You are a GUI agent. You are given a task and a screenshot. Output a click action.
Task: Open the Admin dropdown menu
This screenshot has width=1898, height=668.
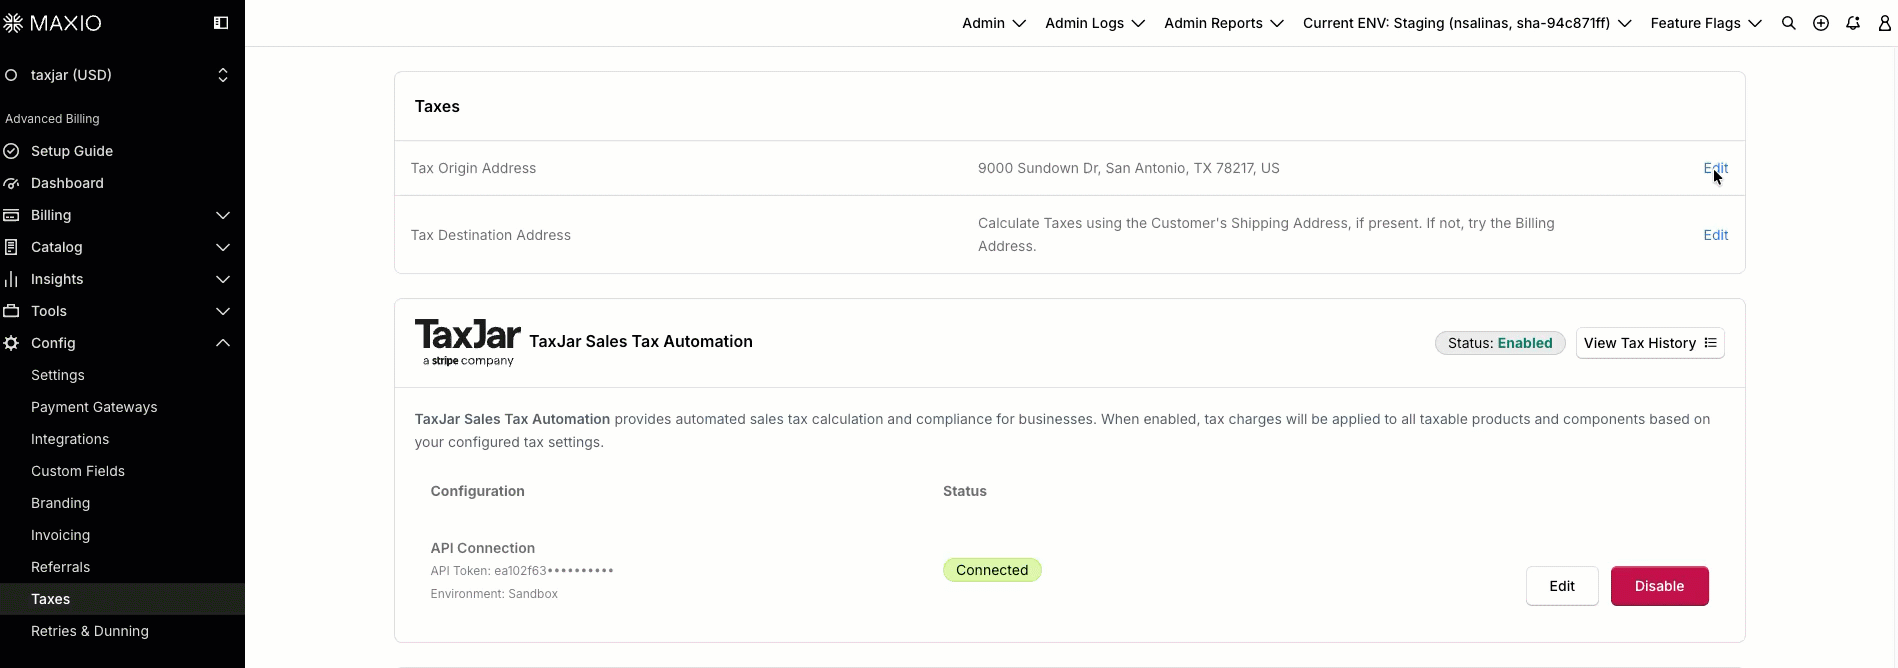point(994,23)
